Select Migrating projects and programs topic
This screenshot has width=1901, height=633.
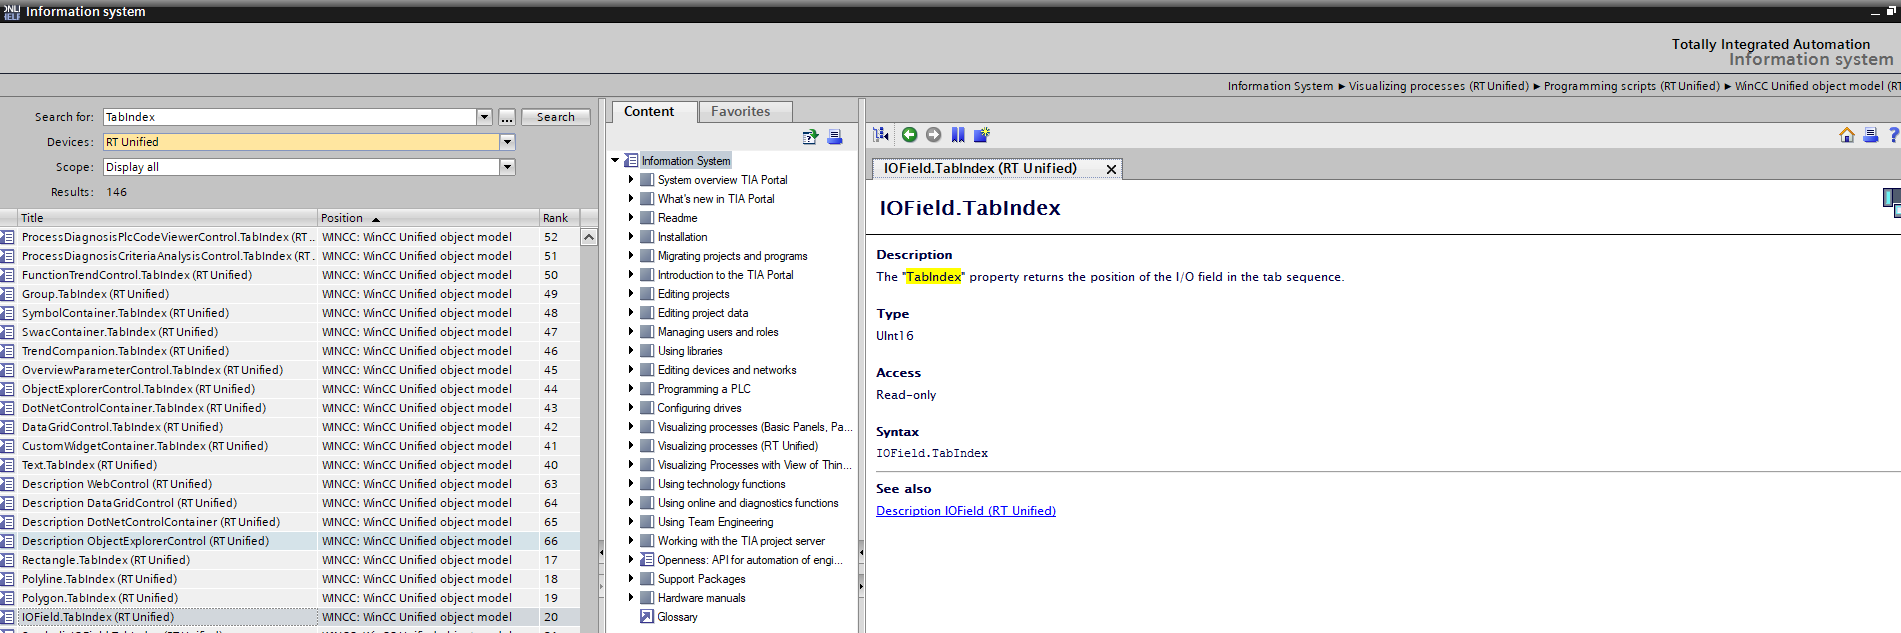point(732,256)
